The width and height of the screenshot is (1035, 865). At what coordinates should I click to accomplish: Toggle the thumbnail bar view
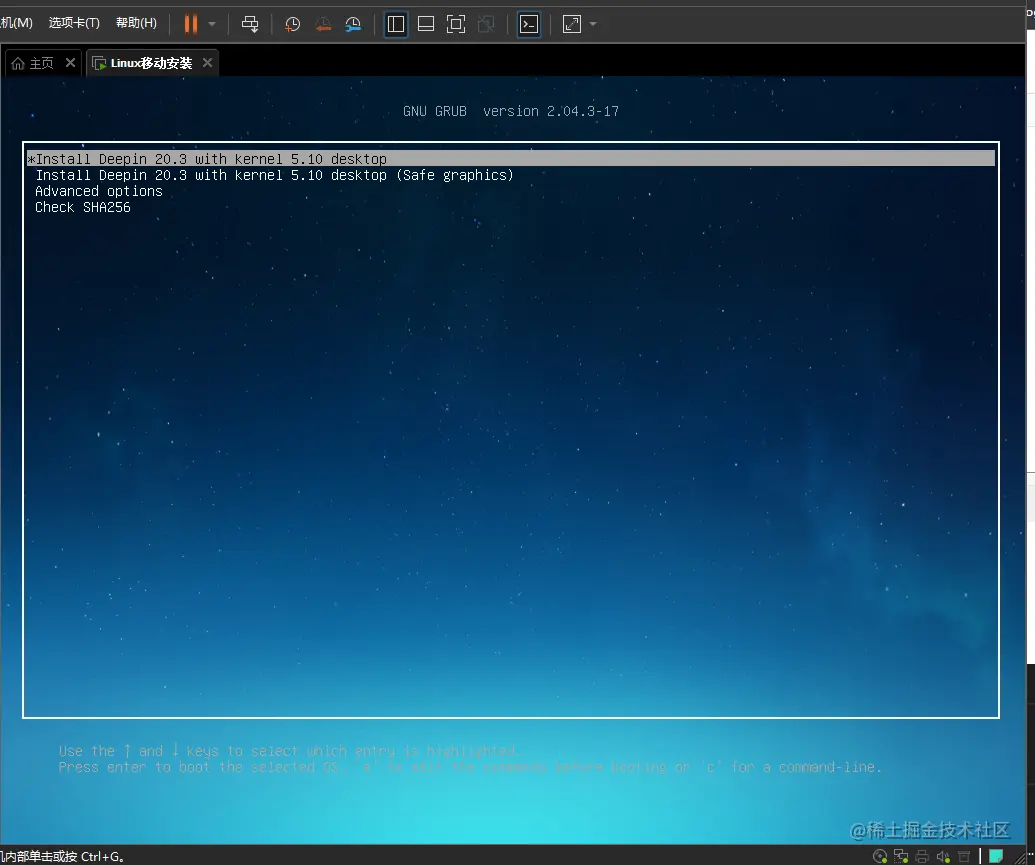click(426, 24)
